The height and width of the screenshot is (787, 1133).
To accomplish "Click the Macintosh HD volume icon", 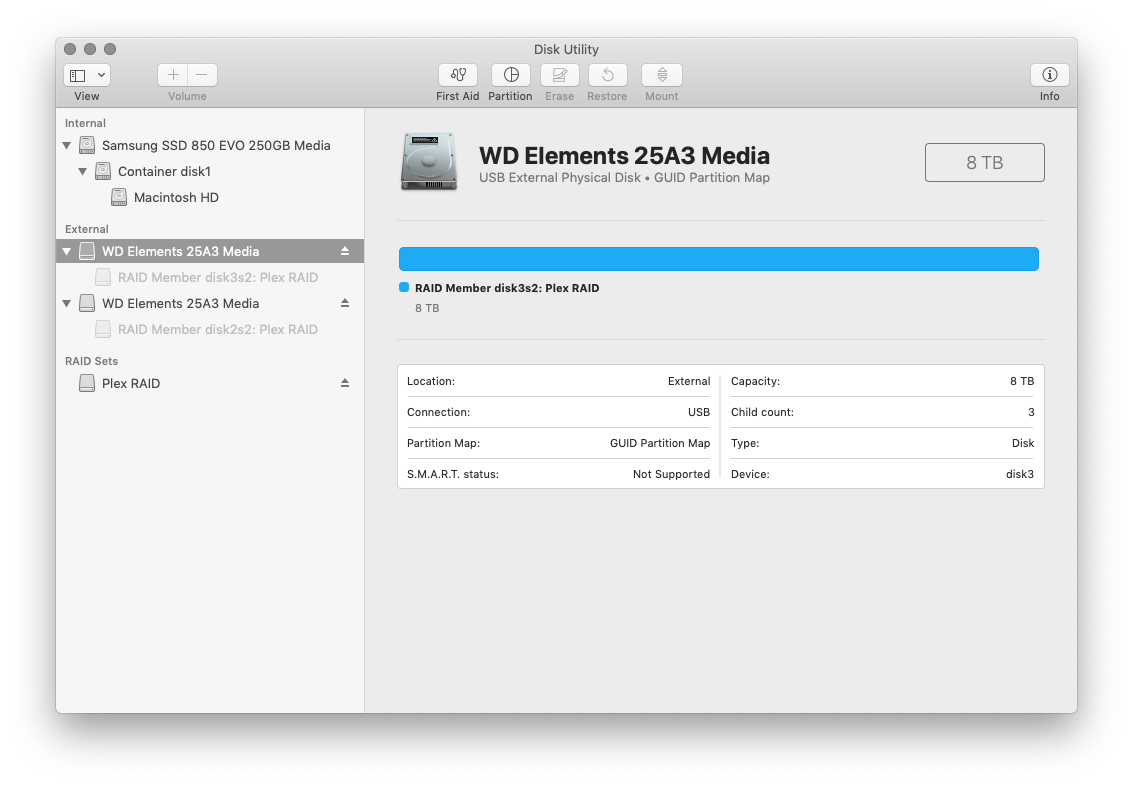I will pyautogui.click(x=119, y=198).
